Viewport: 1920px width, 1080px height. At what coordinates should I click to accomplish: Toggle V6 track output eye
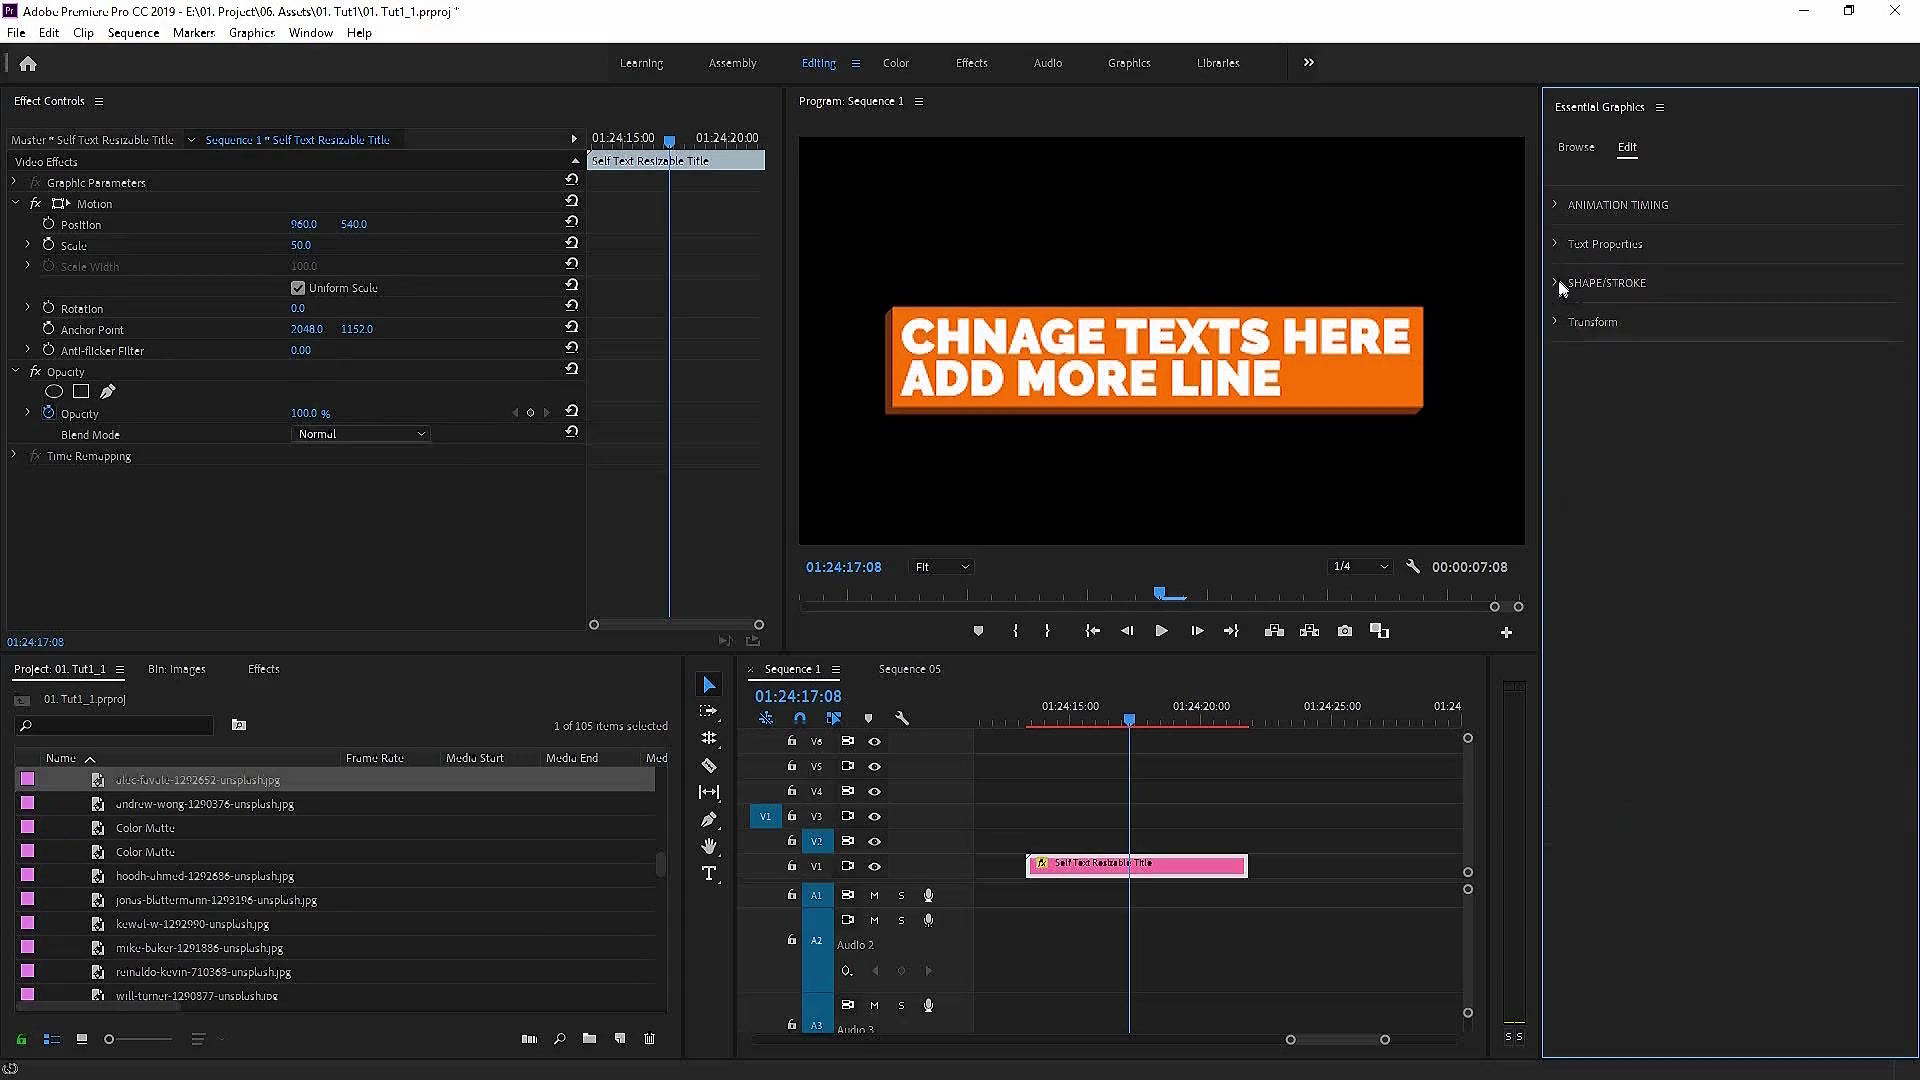coord(874,741)
